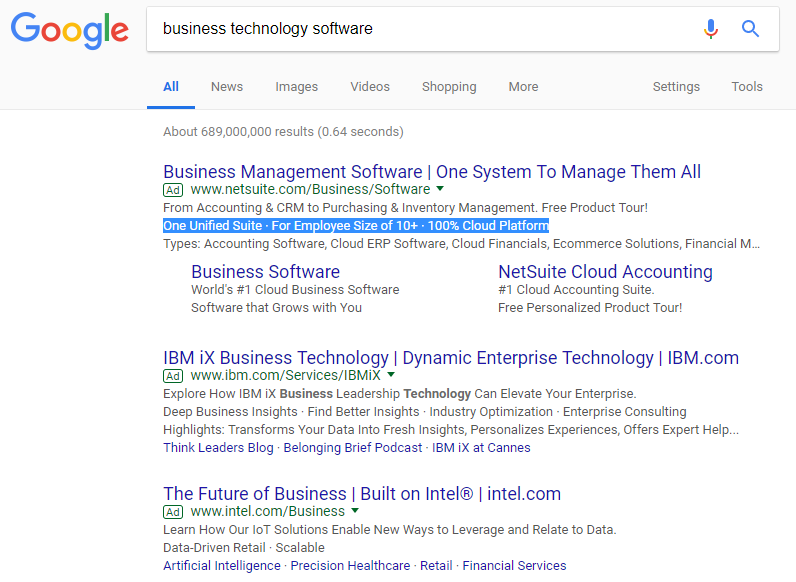Open the search Tools options
Image resolution: width=796 pixels, height=582 pixels.
tap(747, 87)
